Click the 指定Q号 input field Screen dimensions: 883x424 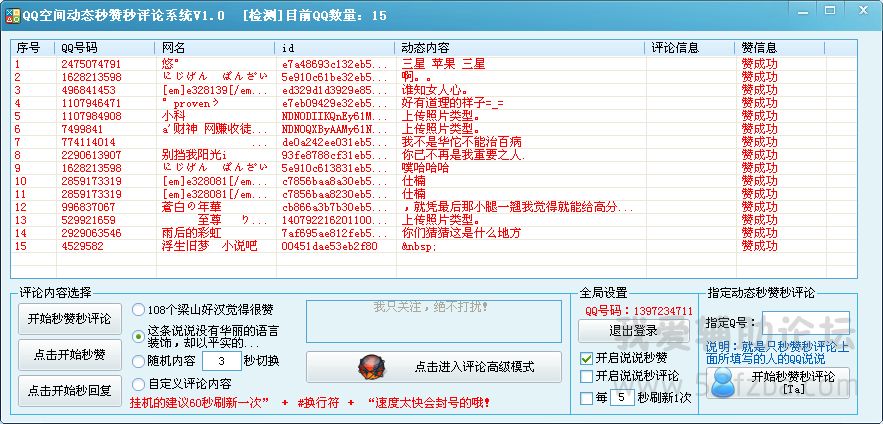(x=806, y=323)
